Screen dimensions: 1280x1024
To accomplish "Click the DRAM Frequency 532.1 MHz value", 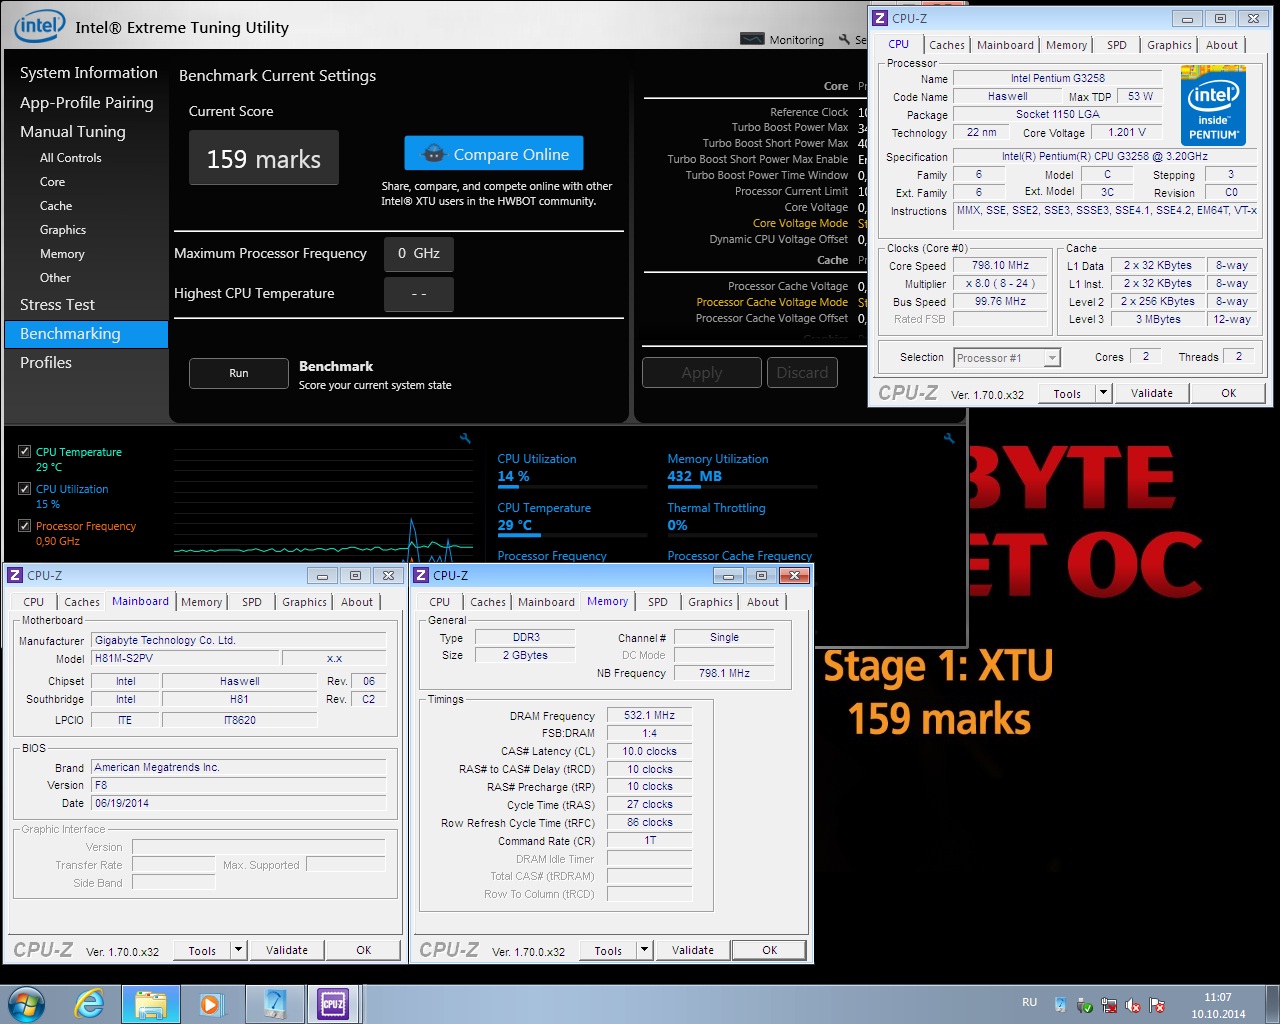I will [x=649, y=716].
